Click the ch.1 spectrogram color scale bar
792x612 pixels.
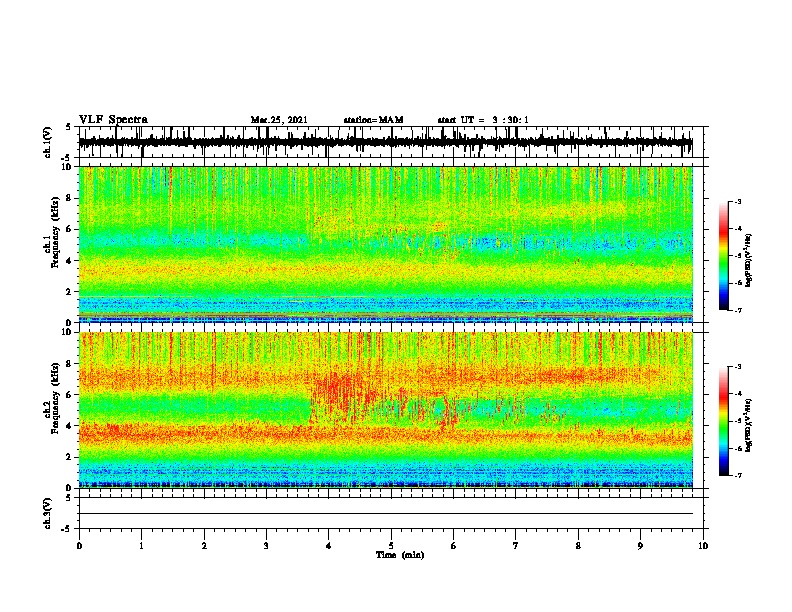(724, 256)
